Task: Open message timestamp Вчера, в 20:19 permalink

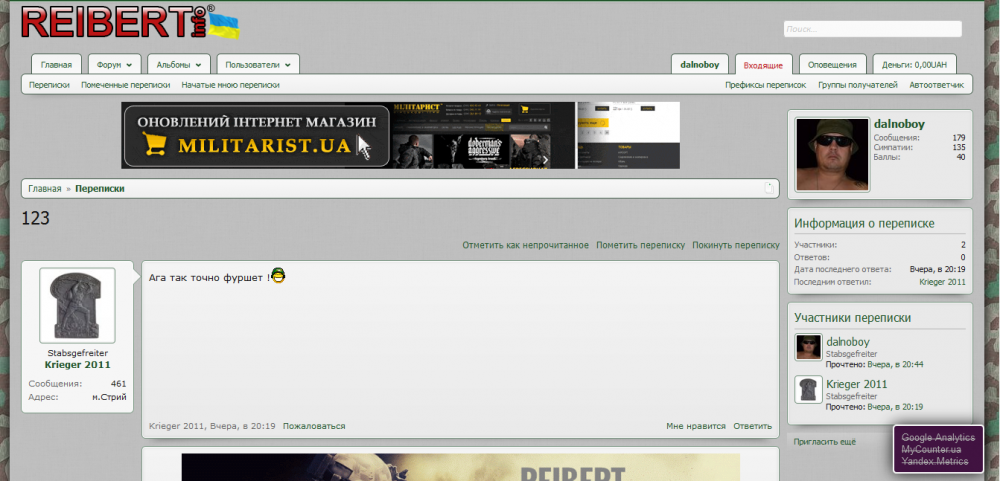Action: (x=242, y=426)
